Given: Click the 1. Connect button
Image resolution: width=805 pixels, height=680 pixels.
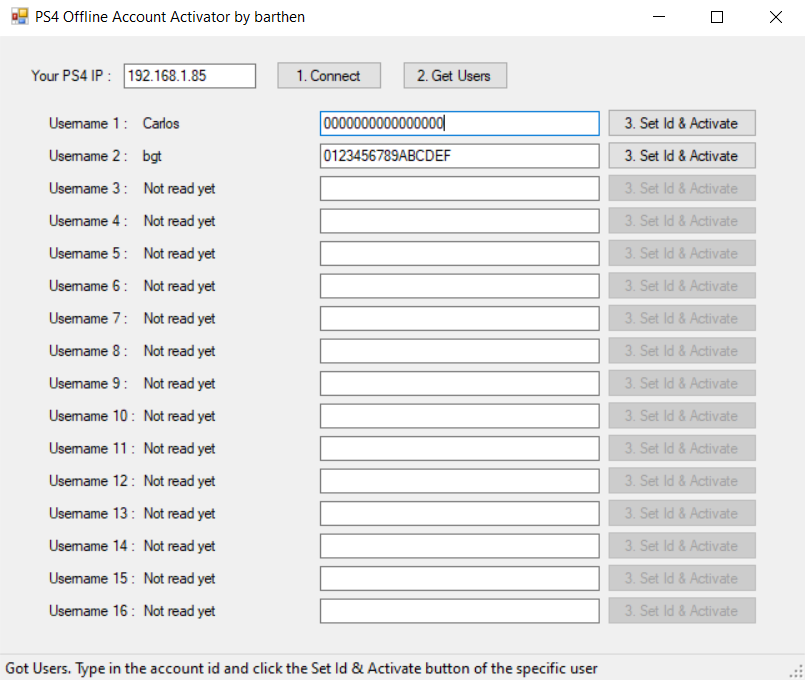Looking at the screenshot, I should point(329,76).
